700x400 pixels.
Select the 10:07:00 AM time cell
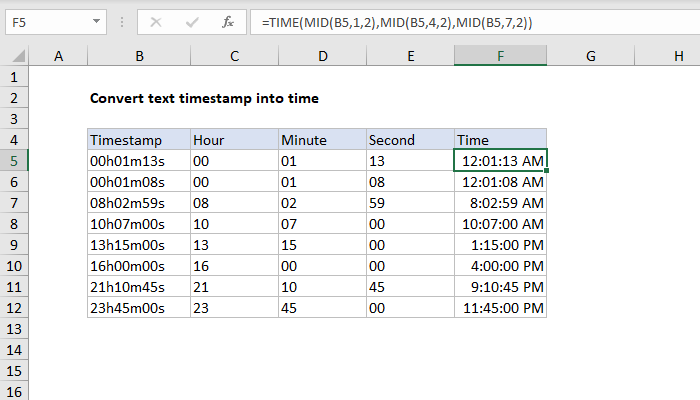coord(500,224)
